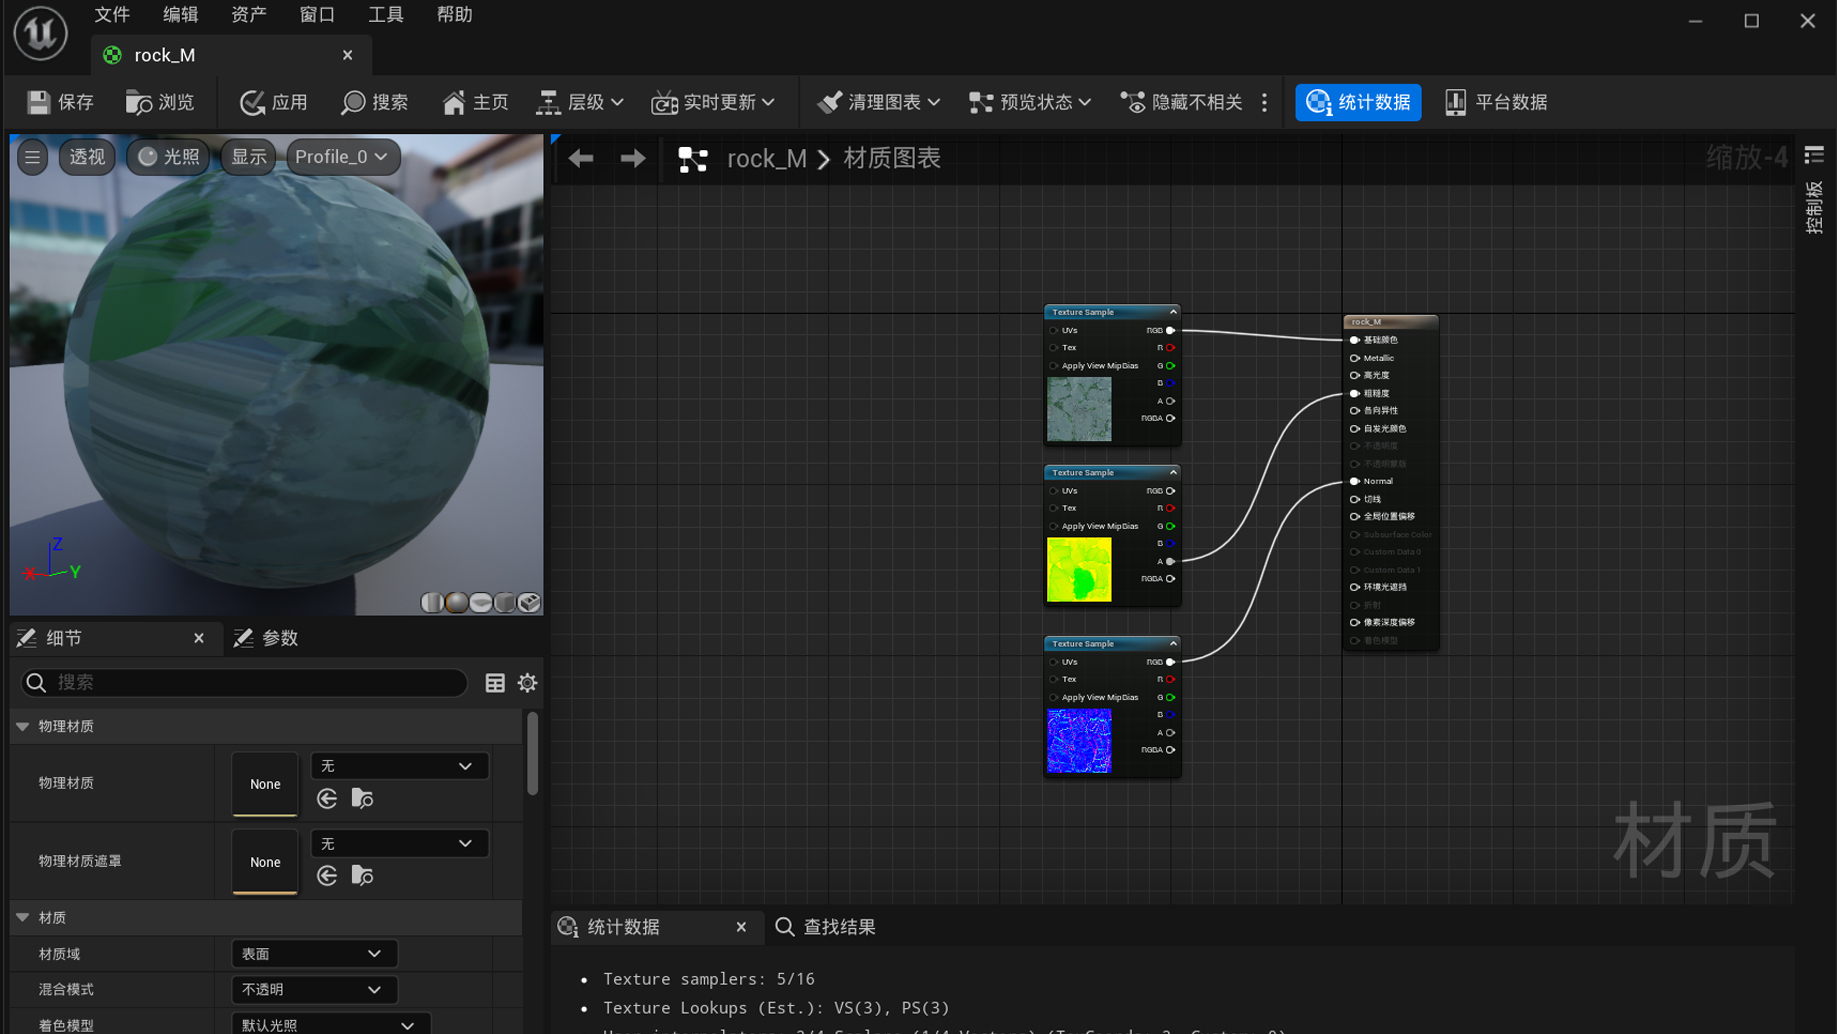
Task: Click the details search field
Action: pyautogui.click(x=245, y=682)
